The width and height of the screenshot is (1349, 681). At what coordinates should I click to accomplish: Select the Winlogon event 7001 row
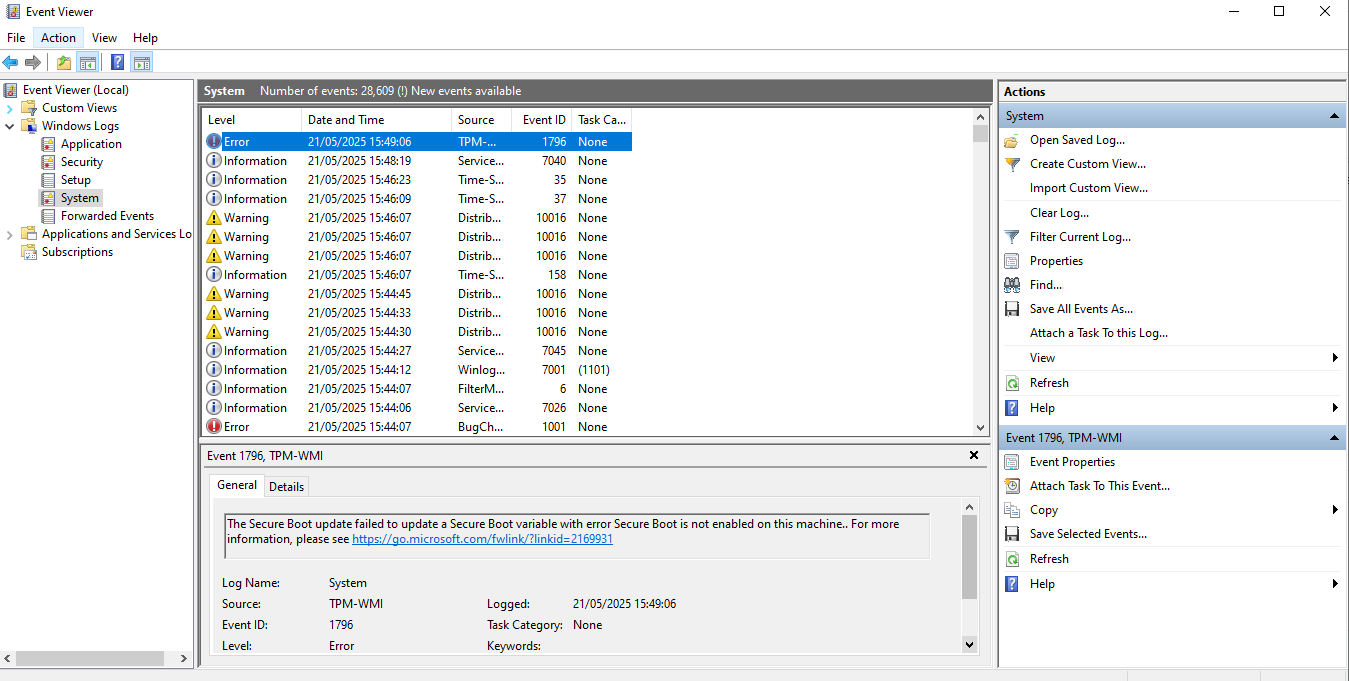[418, 370]
